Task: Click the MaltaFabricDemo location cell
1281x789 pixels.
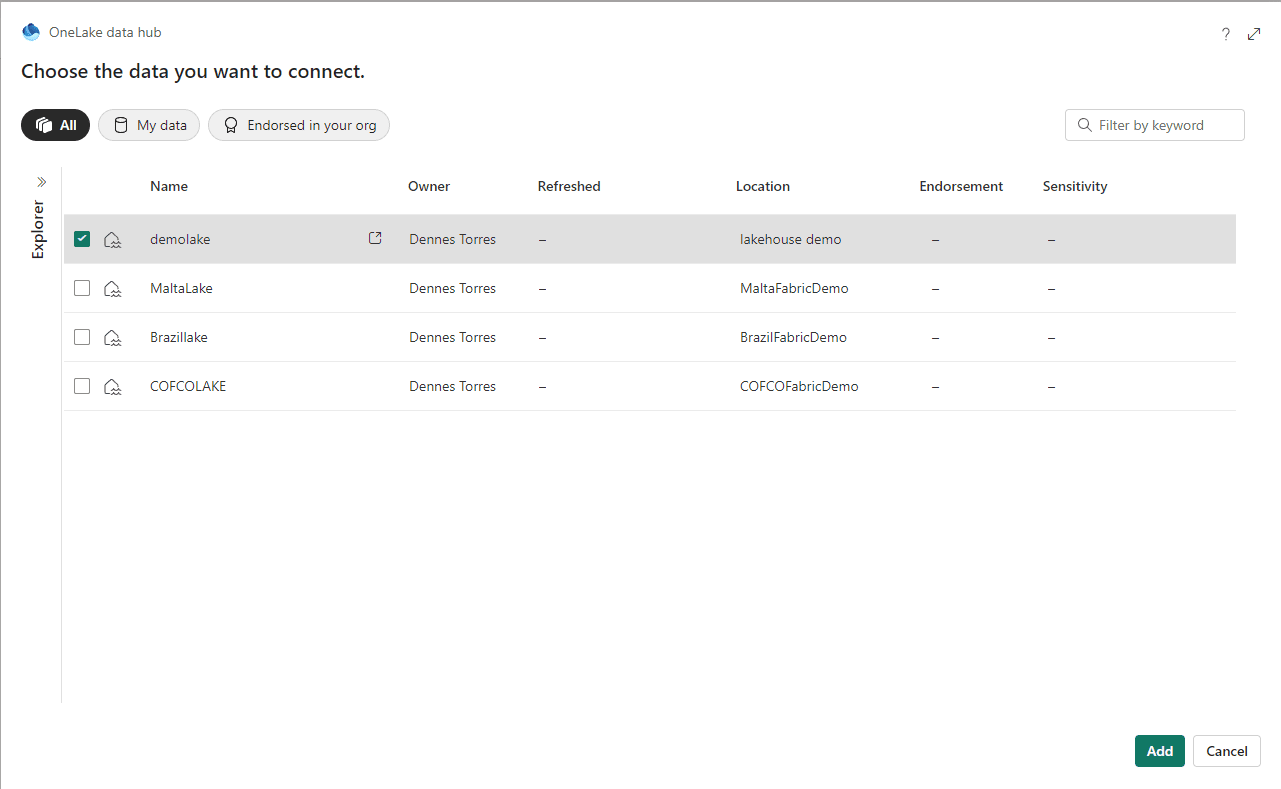Action: point(794,288)
